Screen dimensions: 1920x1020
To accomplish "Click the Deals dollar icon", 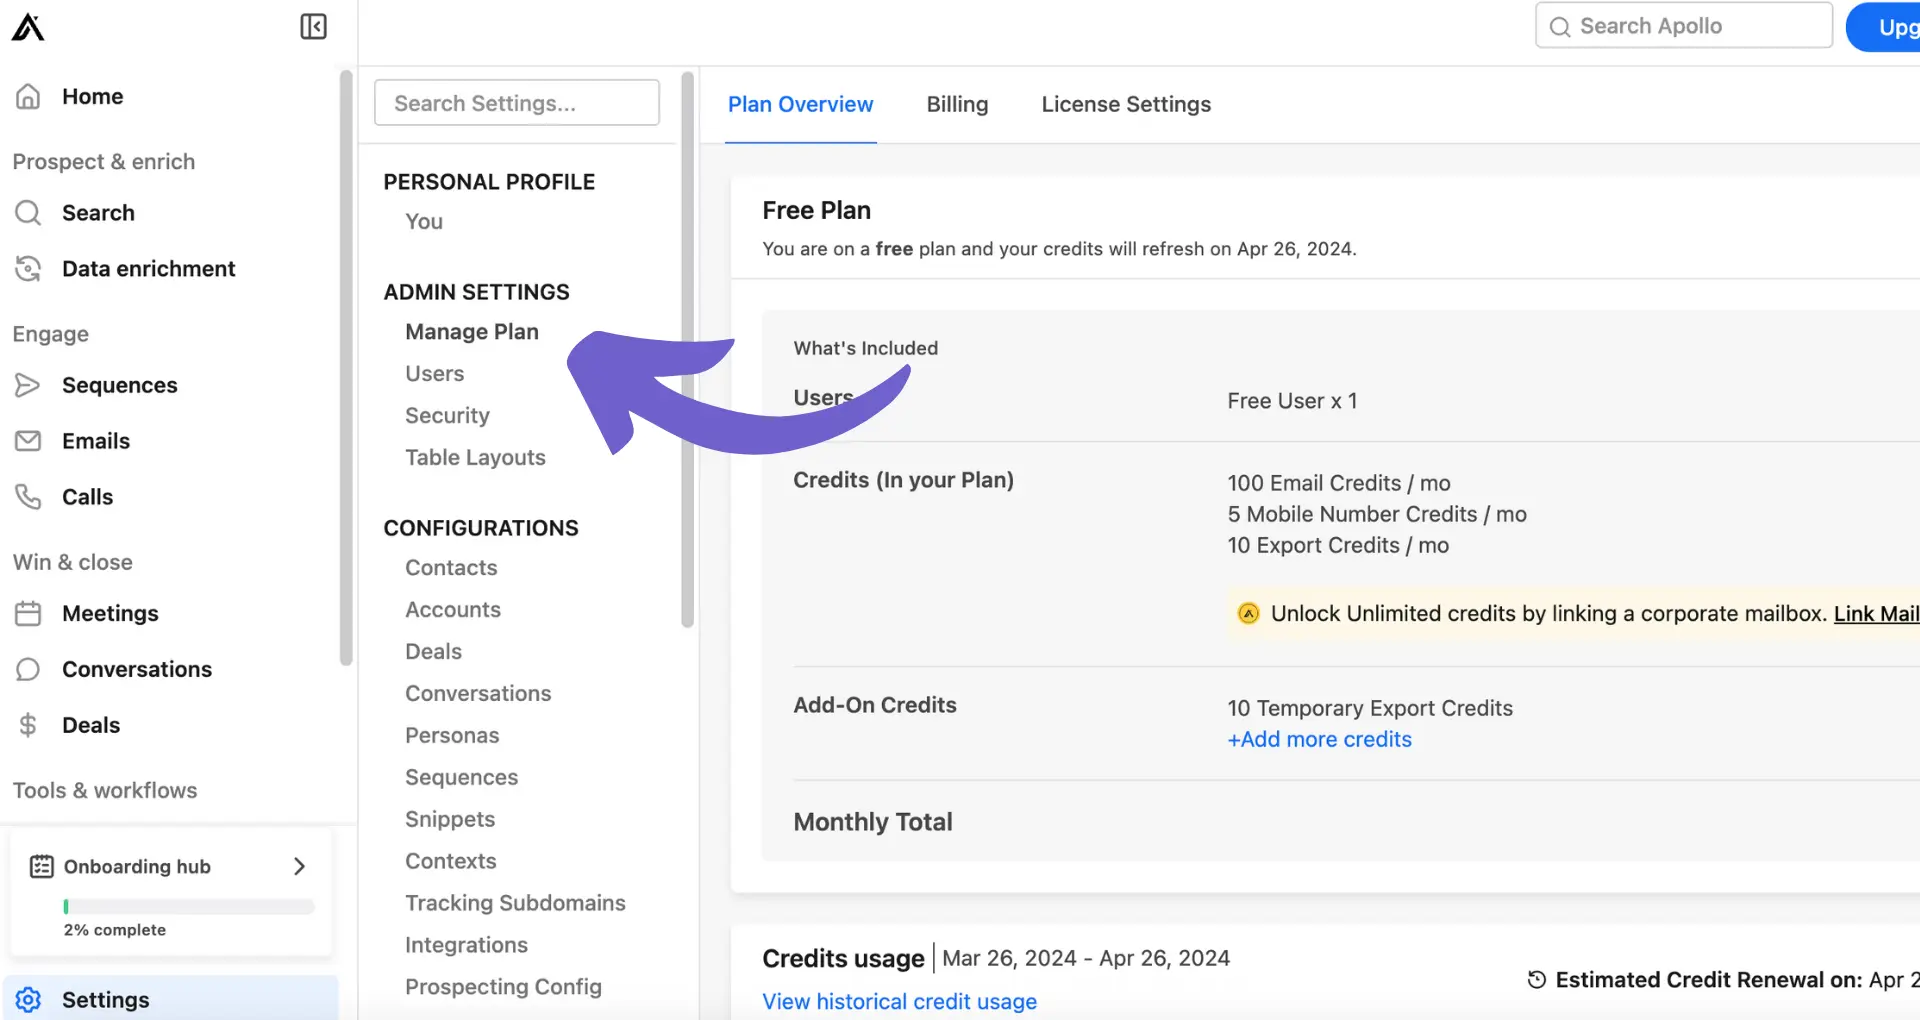I will [x=28, y=725].
